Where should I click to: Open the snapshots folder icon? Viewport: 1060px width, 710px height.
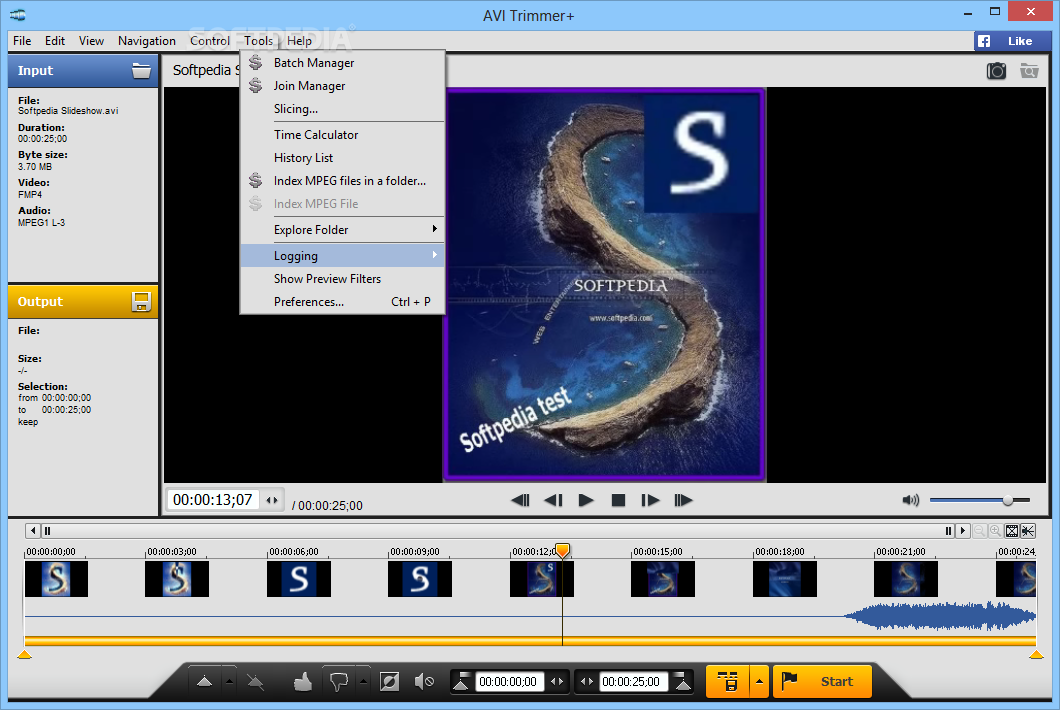(x=1029, y=70)
